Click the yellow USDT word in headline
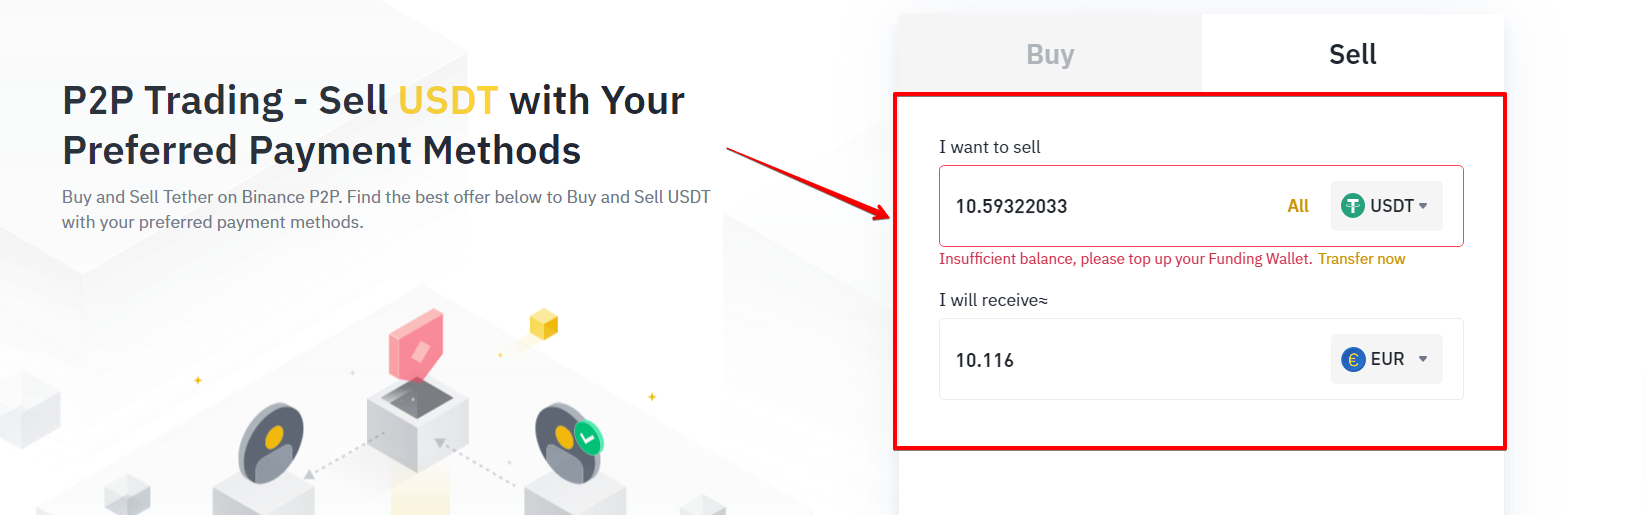This screenshot has width=1644, height=515. pos(448,101)
